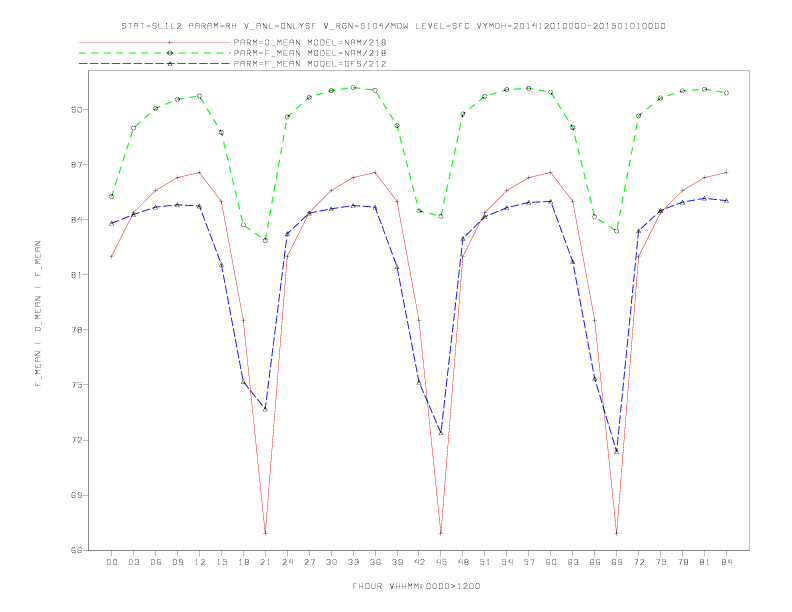Click the y-axis tick label 81
This screenshot has height=612, width=792.
point(75,275)
